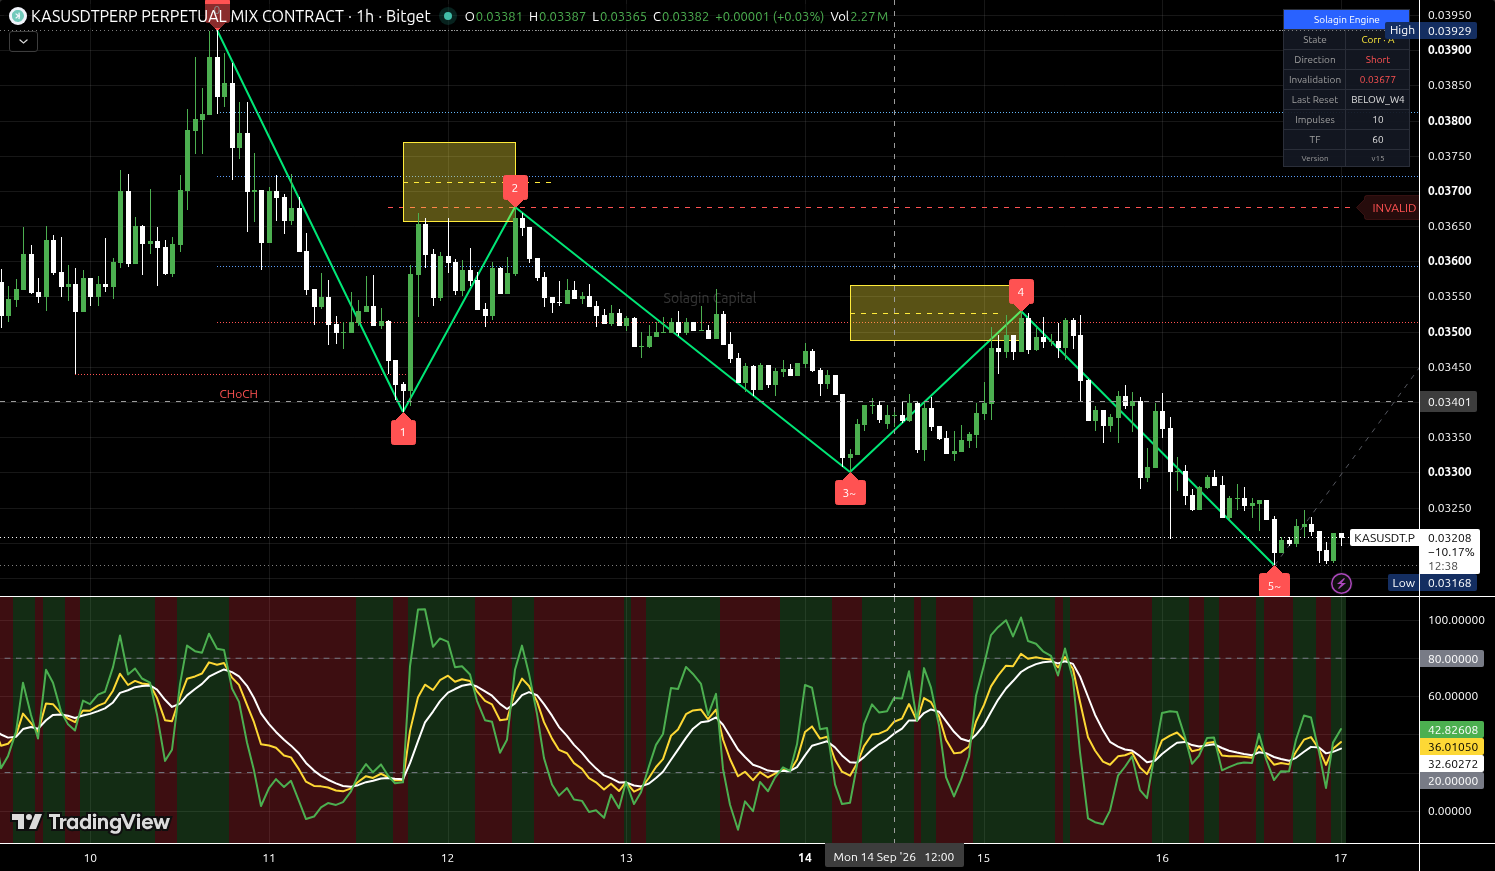Viewport: 1495px width, 871px height.
Task: Select wave label 1 marker
Action: [x=403, y=430]
